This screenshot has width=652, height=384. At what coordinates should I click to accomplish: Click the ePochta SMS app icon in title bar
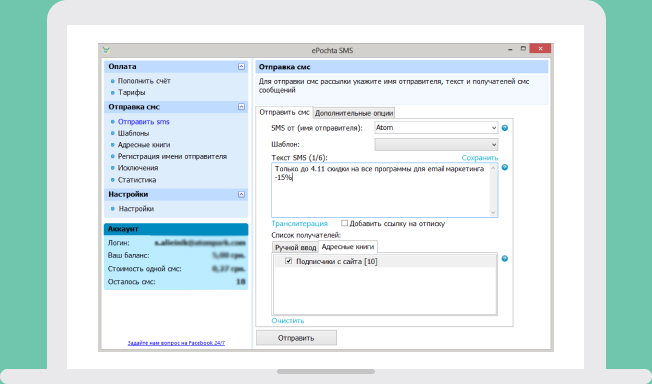click(106, 50)
